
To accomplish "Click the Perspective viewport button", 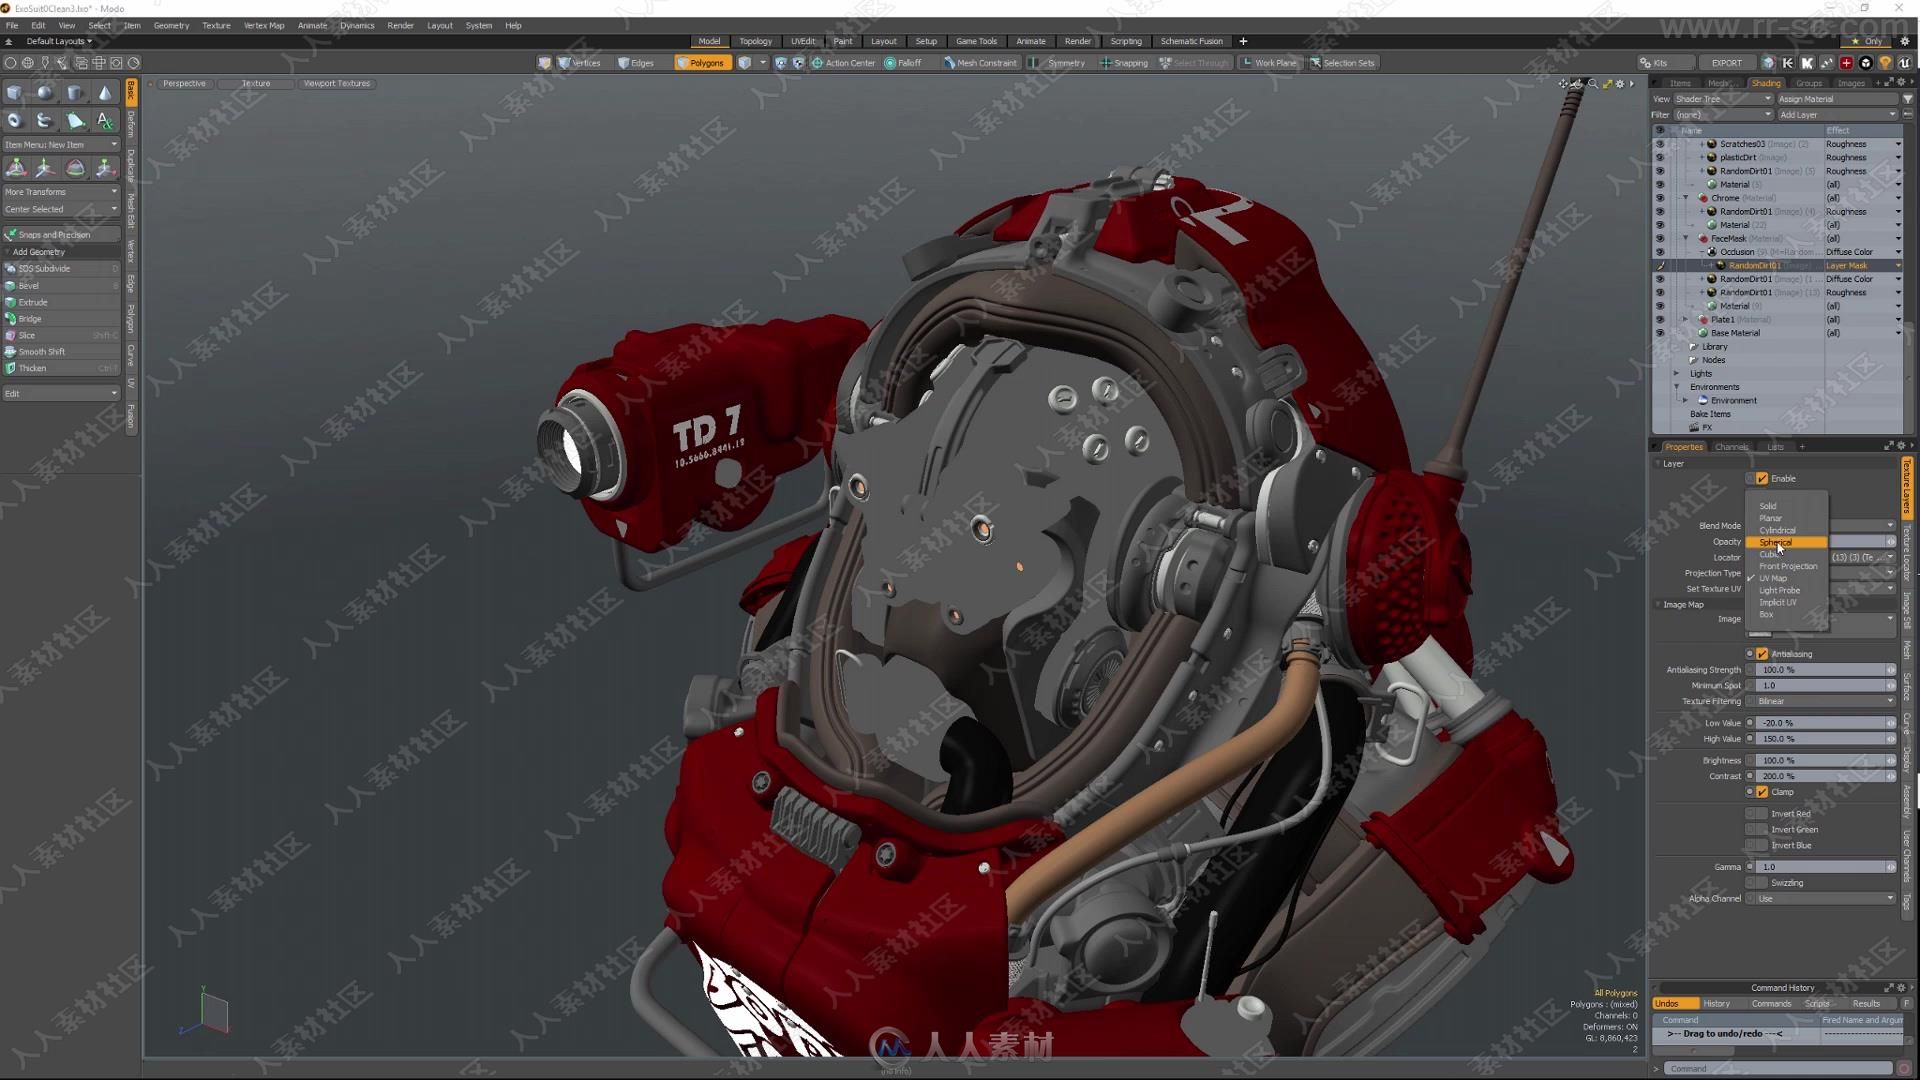I will (x=184, y=84).
